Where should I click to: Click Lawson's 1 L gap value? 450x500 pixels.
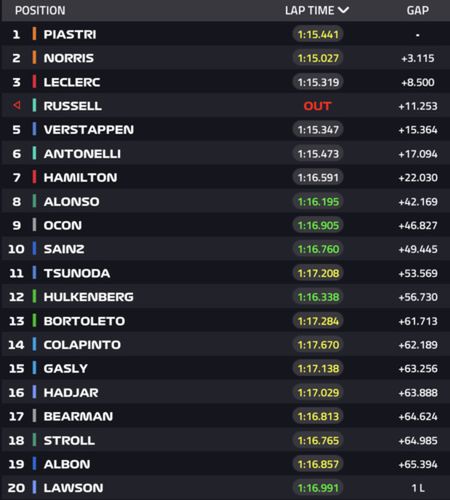click(x=418, y=488)
